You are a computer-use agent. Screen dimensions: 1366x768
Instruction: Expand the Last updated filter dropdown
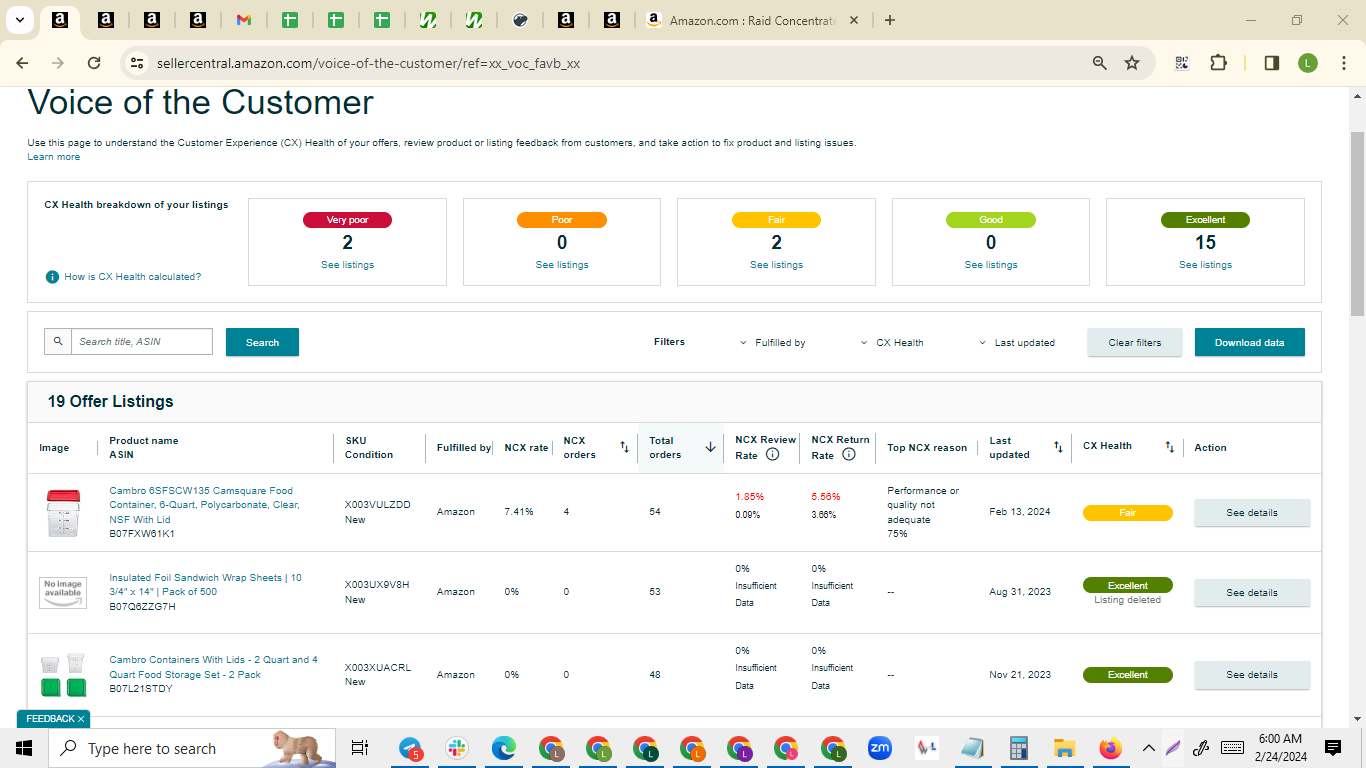(x=1017, y=343)
